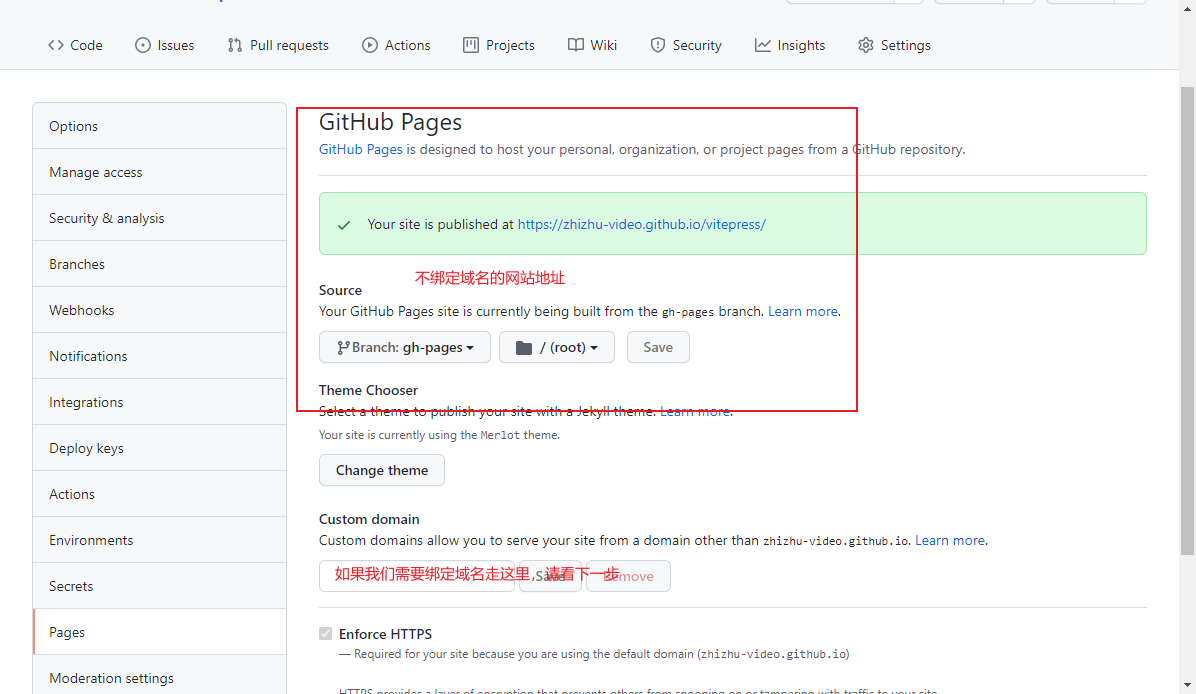Open the Settings tab
Viewport: 1196px width, 694px height.
[x=894, y=45]
